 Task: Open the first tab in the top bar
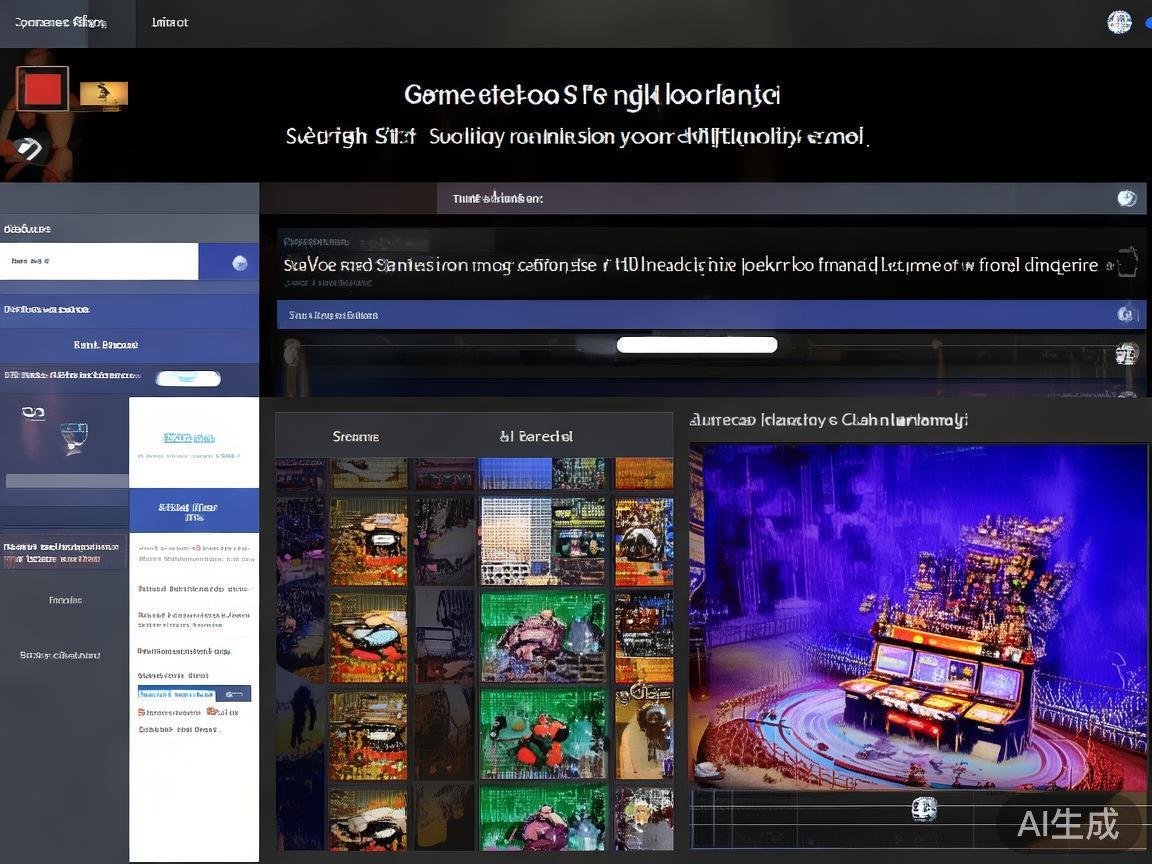point(60,22)
